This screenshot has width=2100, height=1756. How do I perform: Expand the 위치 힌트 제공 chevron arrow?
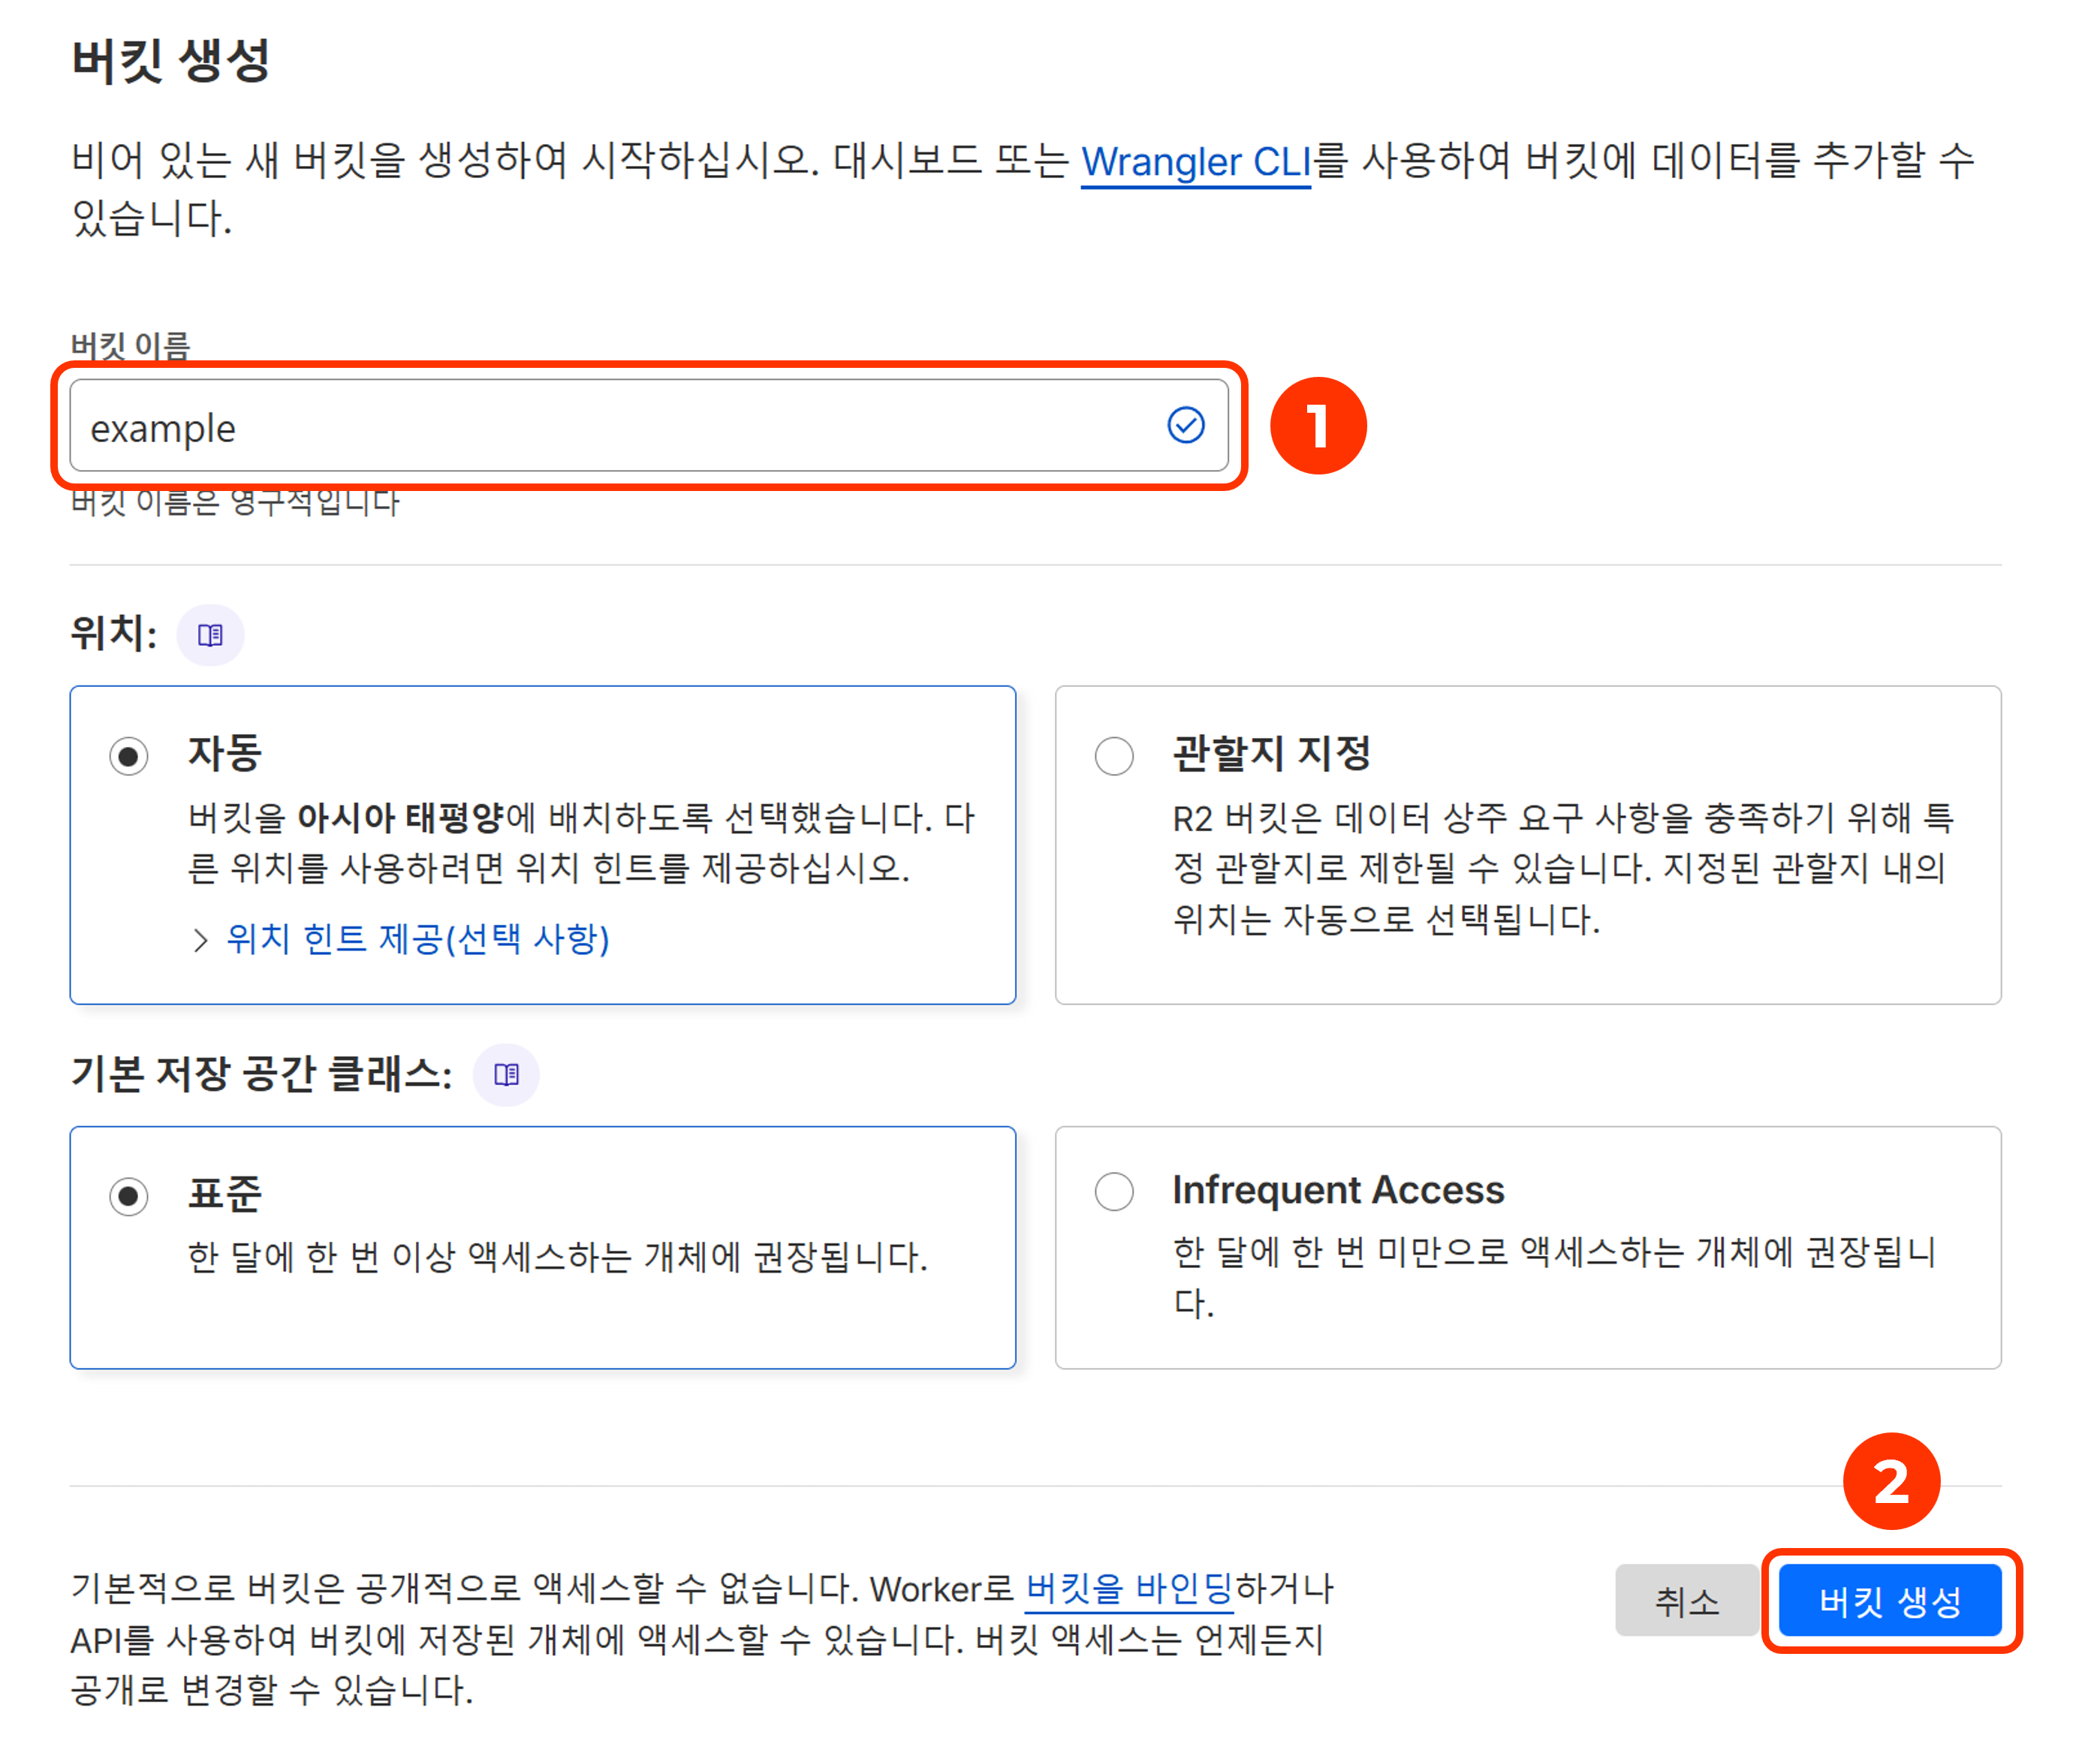200,940
